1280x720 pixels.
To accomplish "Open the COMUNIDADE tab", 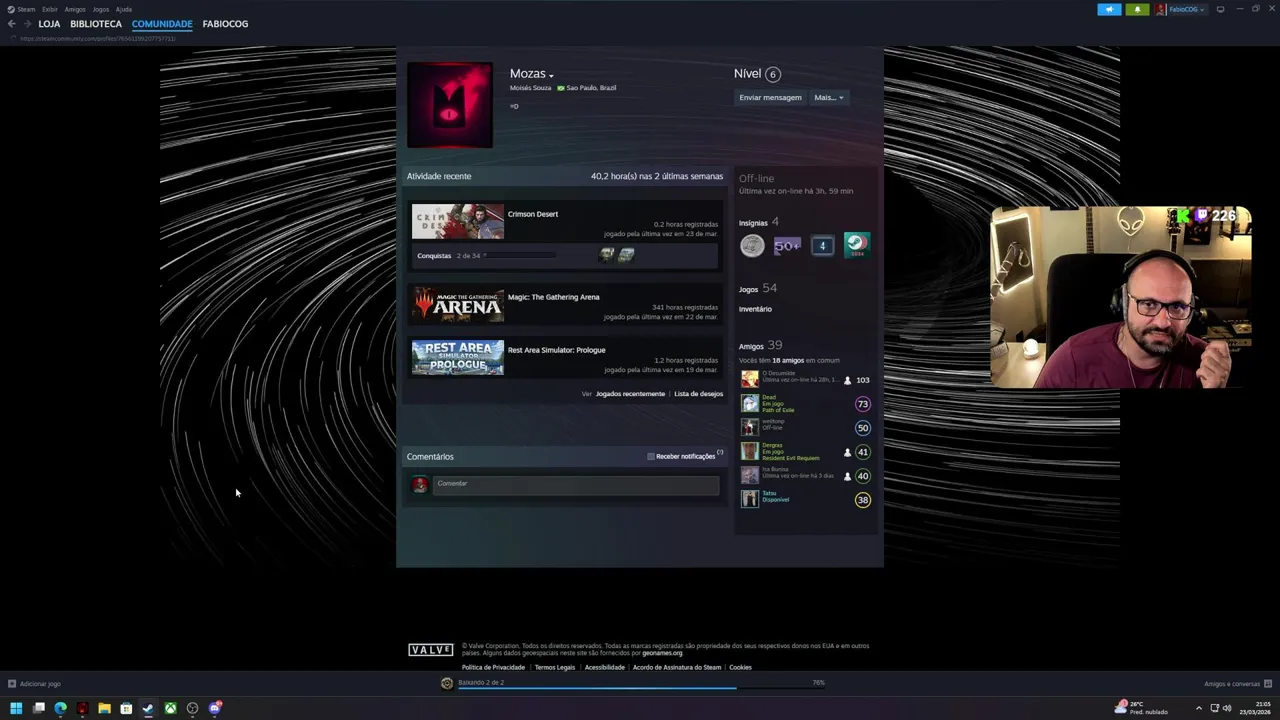I will [162, 24].
